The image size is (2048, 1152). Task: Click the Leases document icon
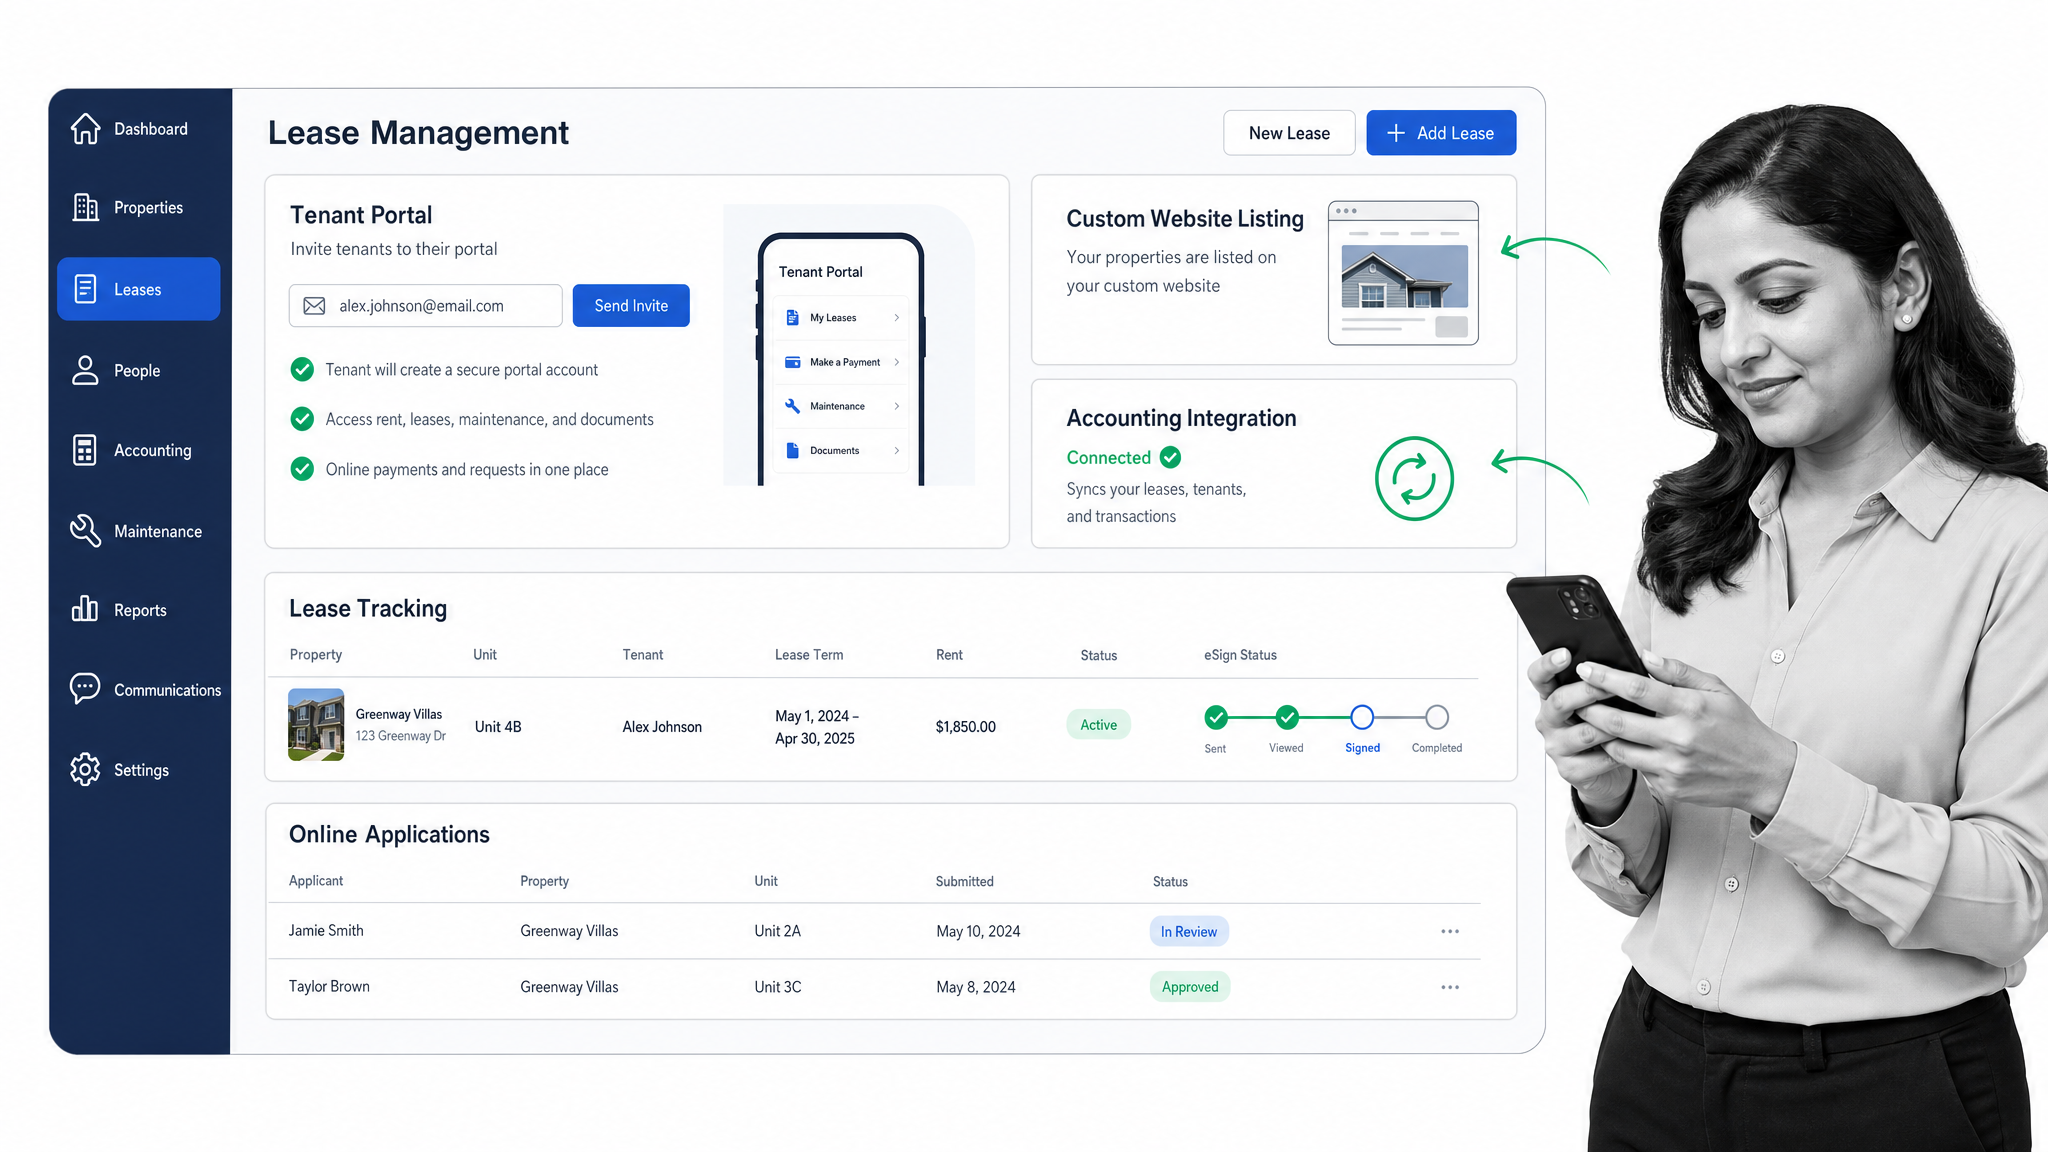(86, 289)
